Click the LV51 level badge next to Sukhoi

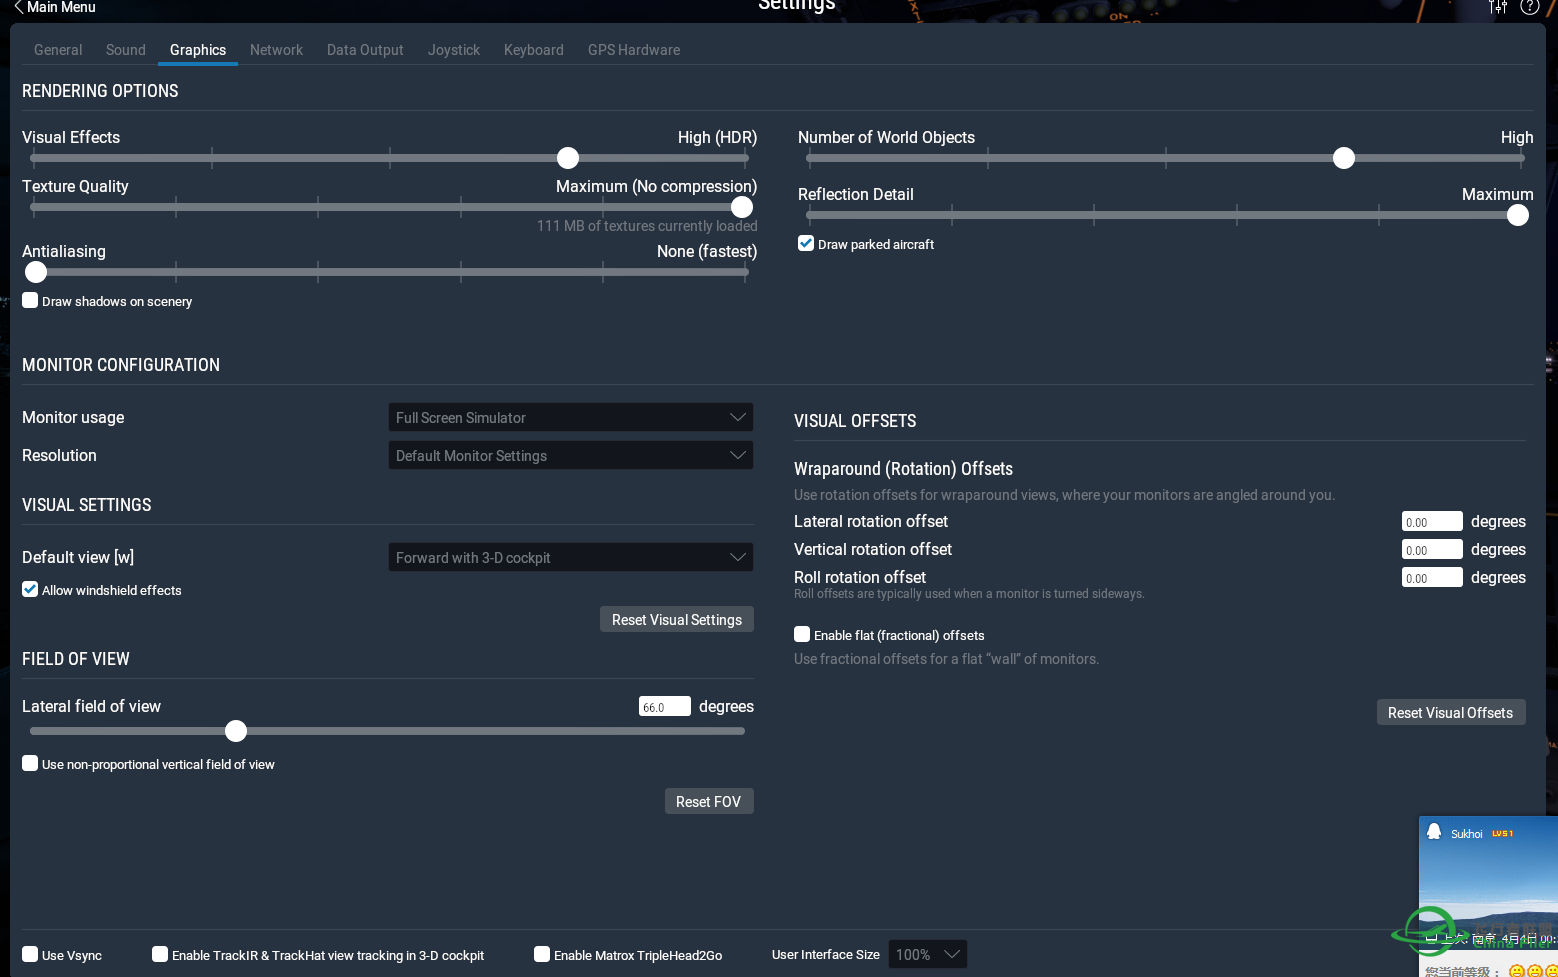[x=1502, y=833]
